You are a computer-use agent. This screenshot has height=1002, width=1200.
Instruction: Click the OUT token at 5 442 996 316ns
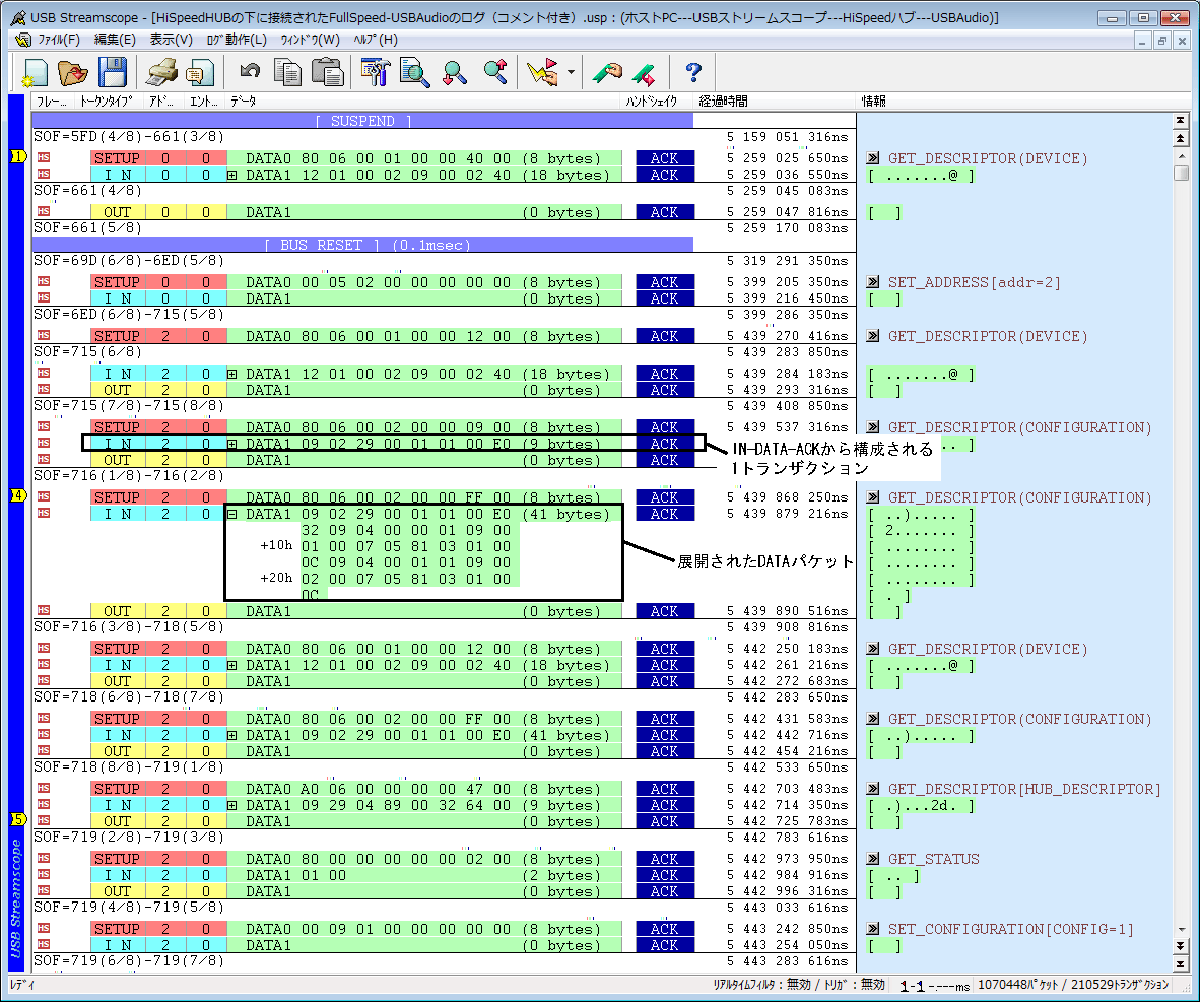coord(117,891)
